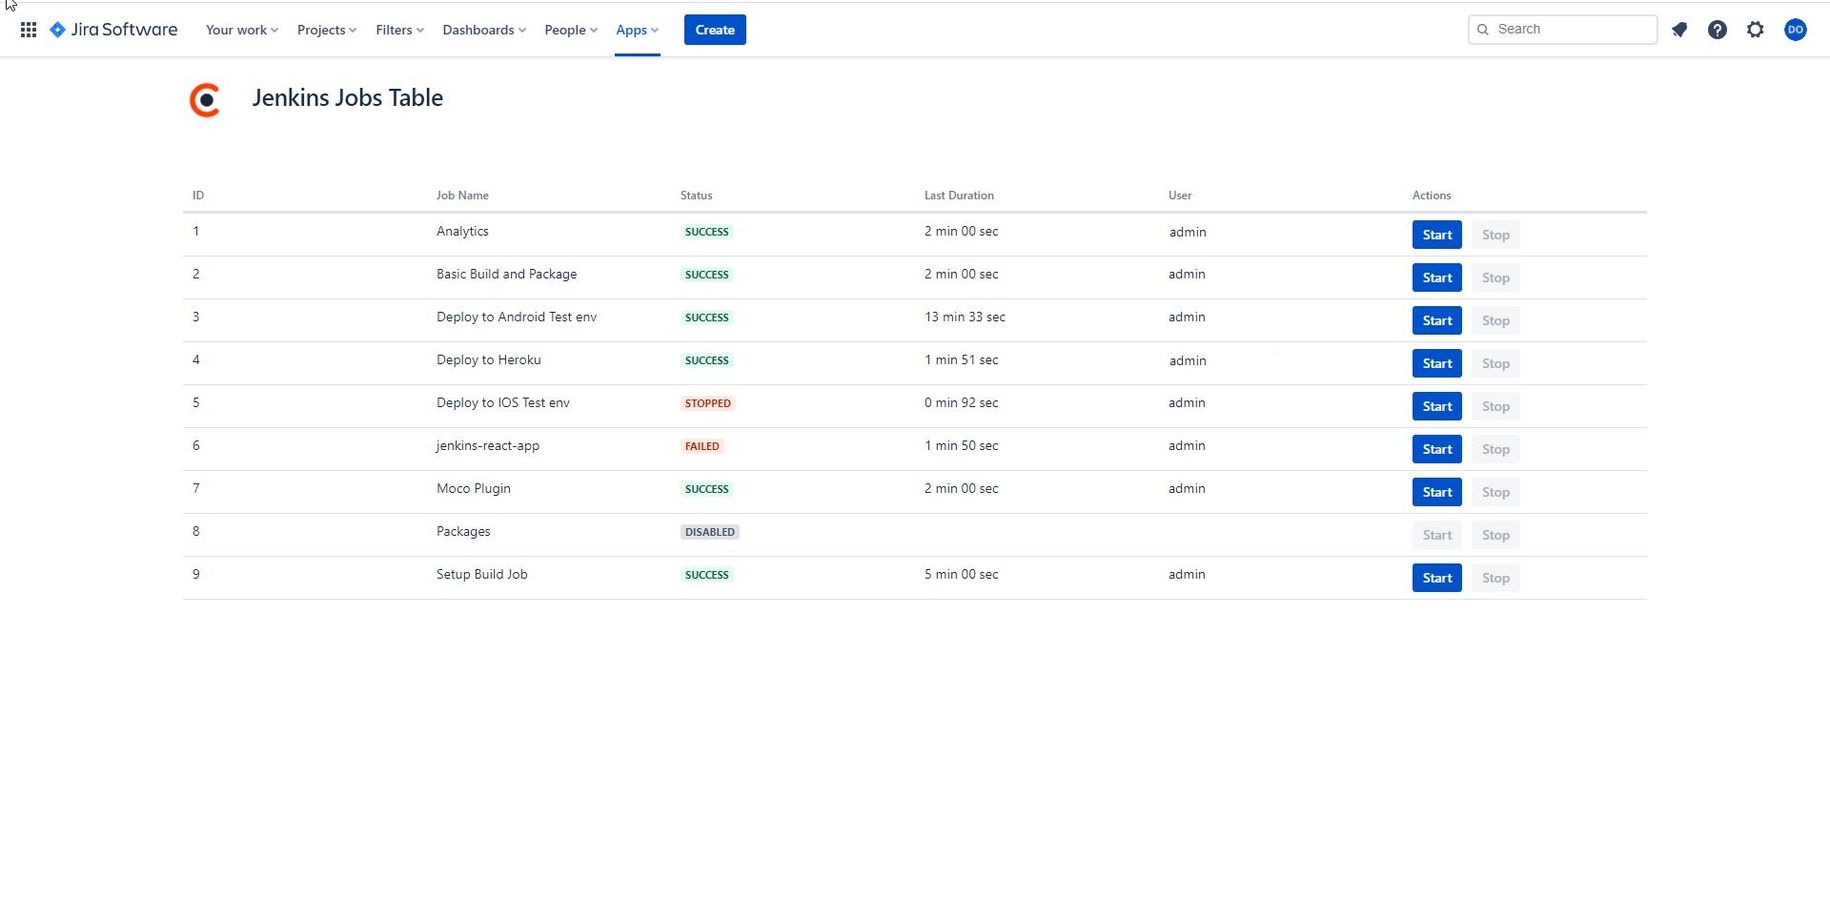Expand the Dashboards dropdown

click(x=484, y=30)
